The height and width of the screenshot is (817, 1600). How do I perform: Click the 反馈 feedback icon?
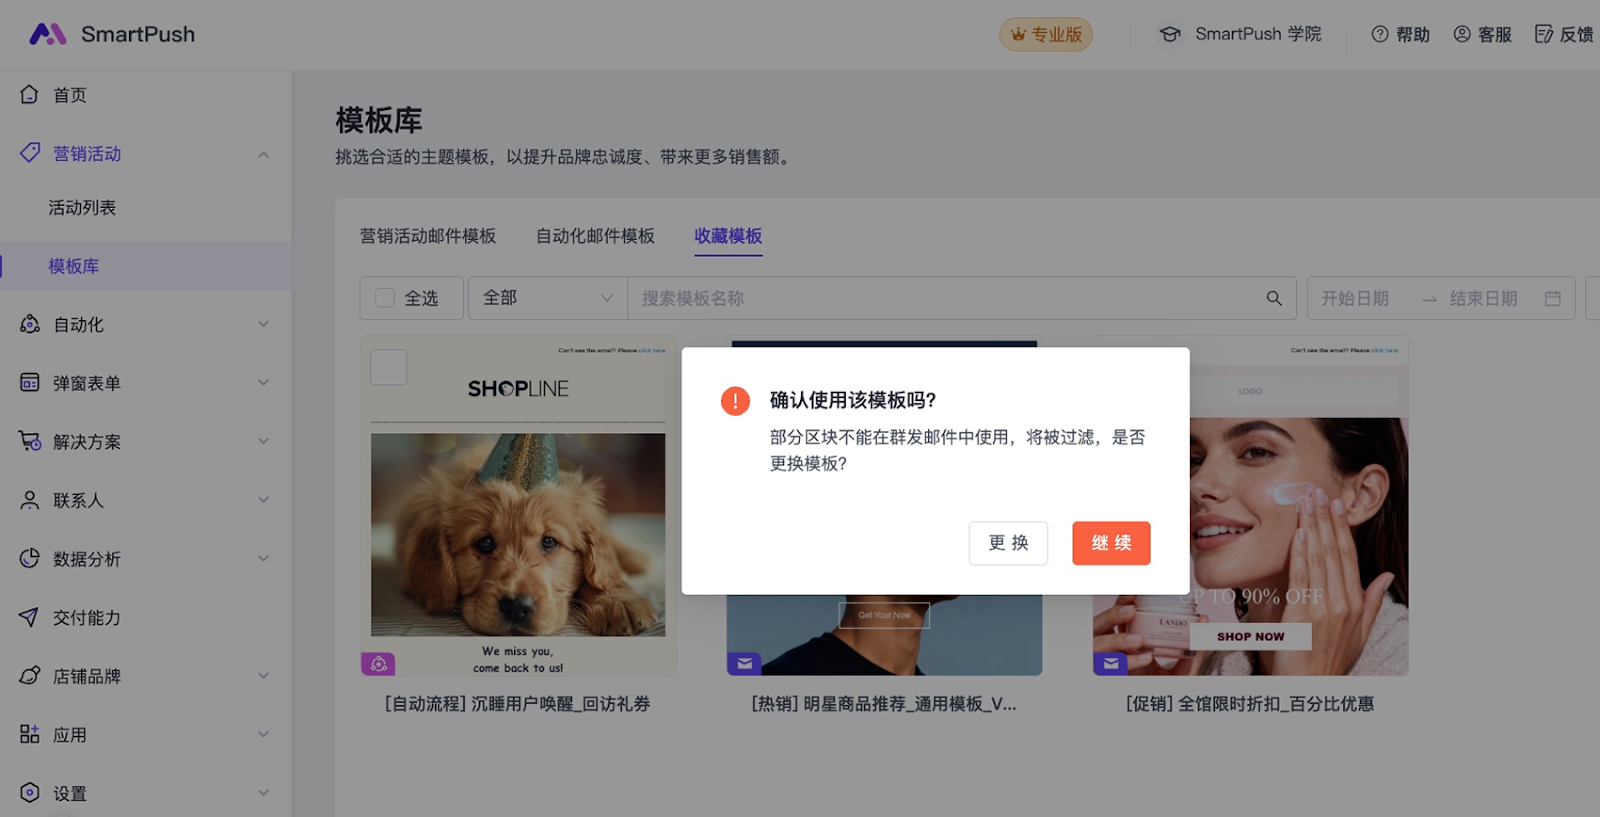(1544, 34)
